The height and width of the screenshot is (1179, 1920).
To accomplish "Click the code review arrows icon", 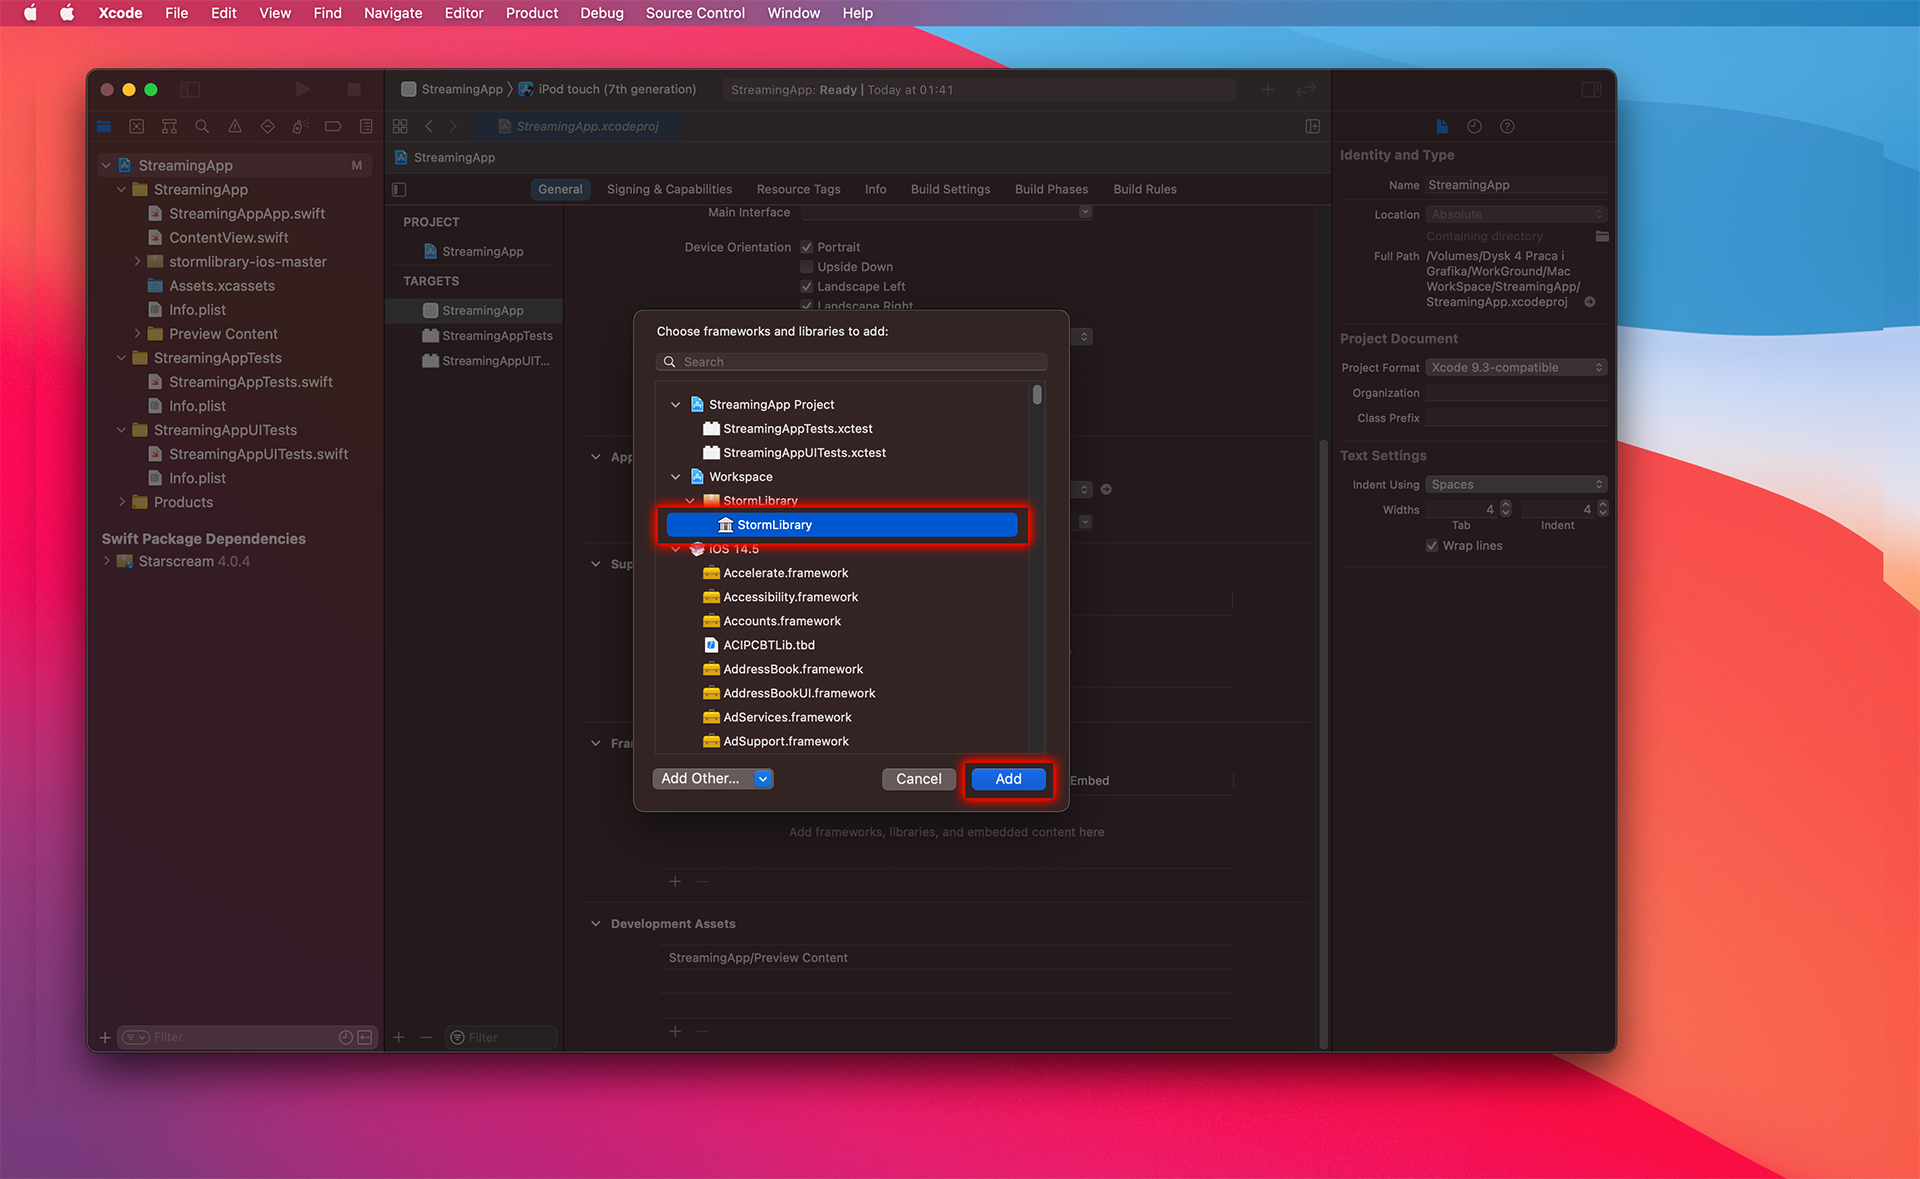I will [1306, 90].
